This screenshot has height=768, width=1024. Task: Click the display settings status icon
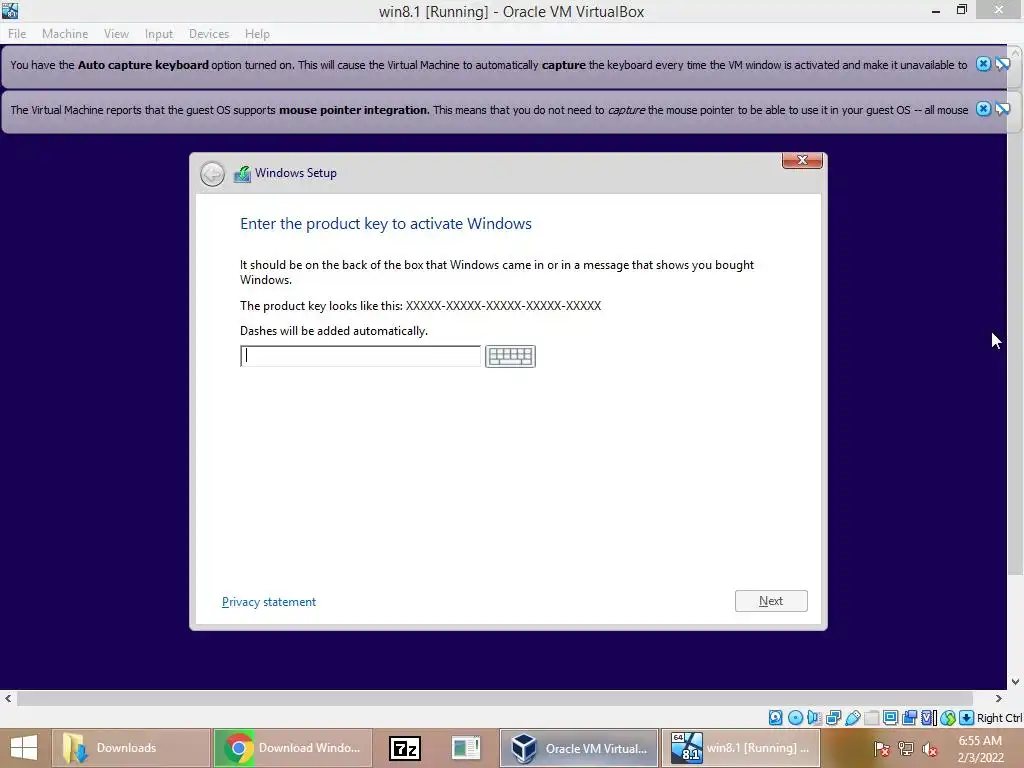point(890,718)
